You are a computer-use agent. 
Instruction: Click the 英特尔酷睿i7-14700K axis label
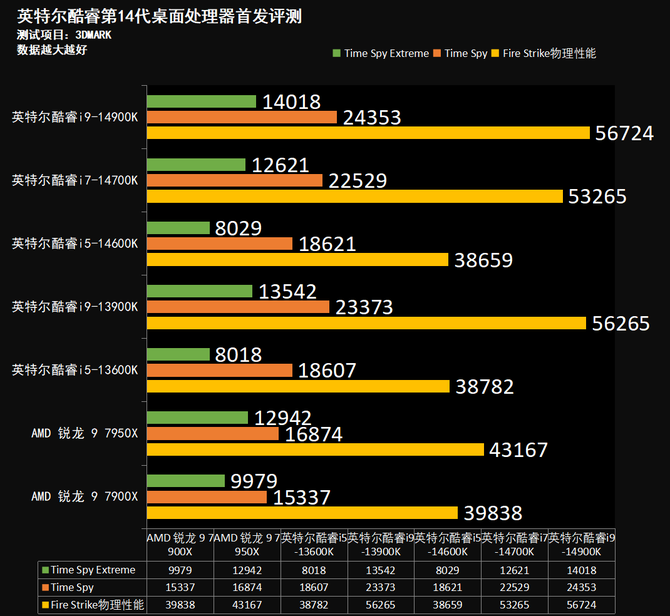point(75,180)
